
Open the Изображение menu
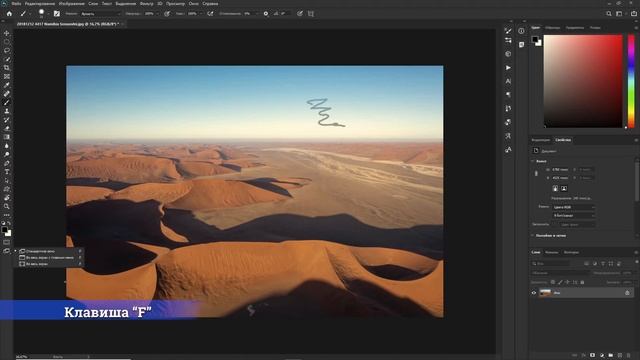[x=71, y=3]
